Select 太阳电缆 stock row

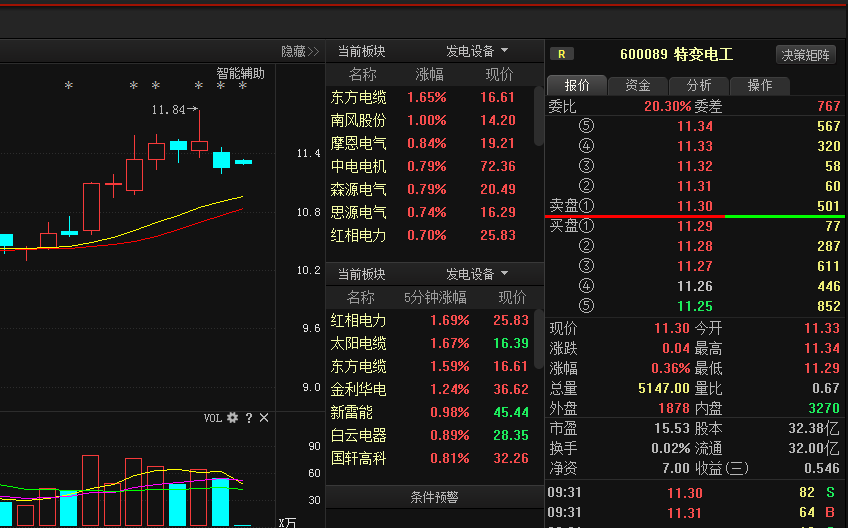pos(429,343)
